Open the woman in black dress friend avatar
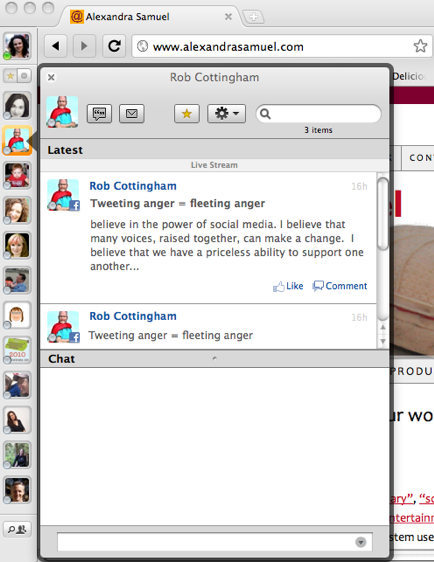 [17, 420]
